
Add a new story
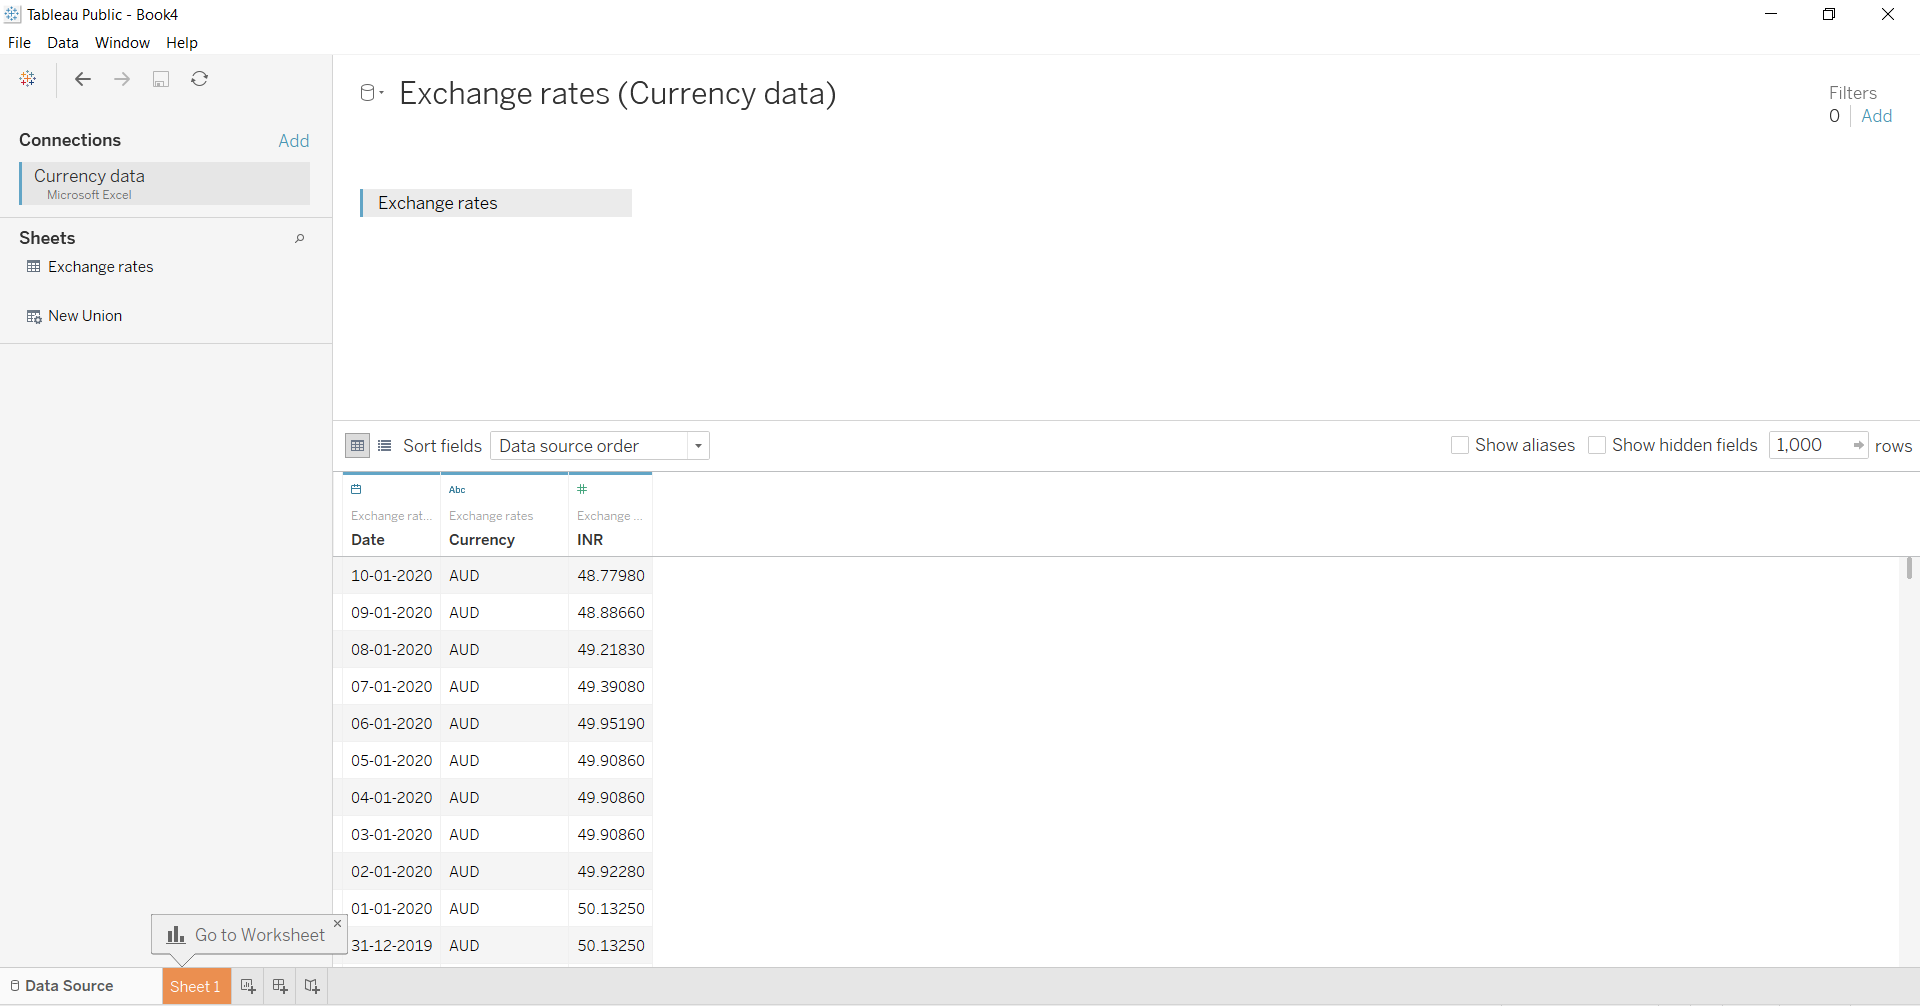point(312,986)
